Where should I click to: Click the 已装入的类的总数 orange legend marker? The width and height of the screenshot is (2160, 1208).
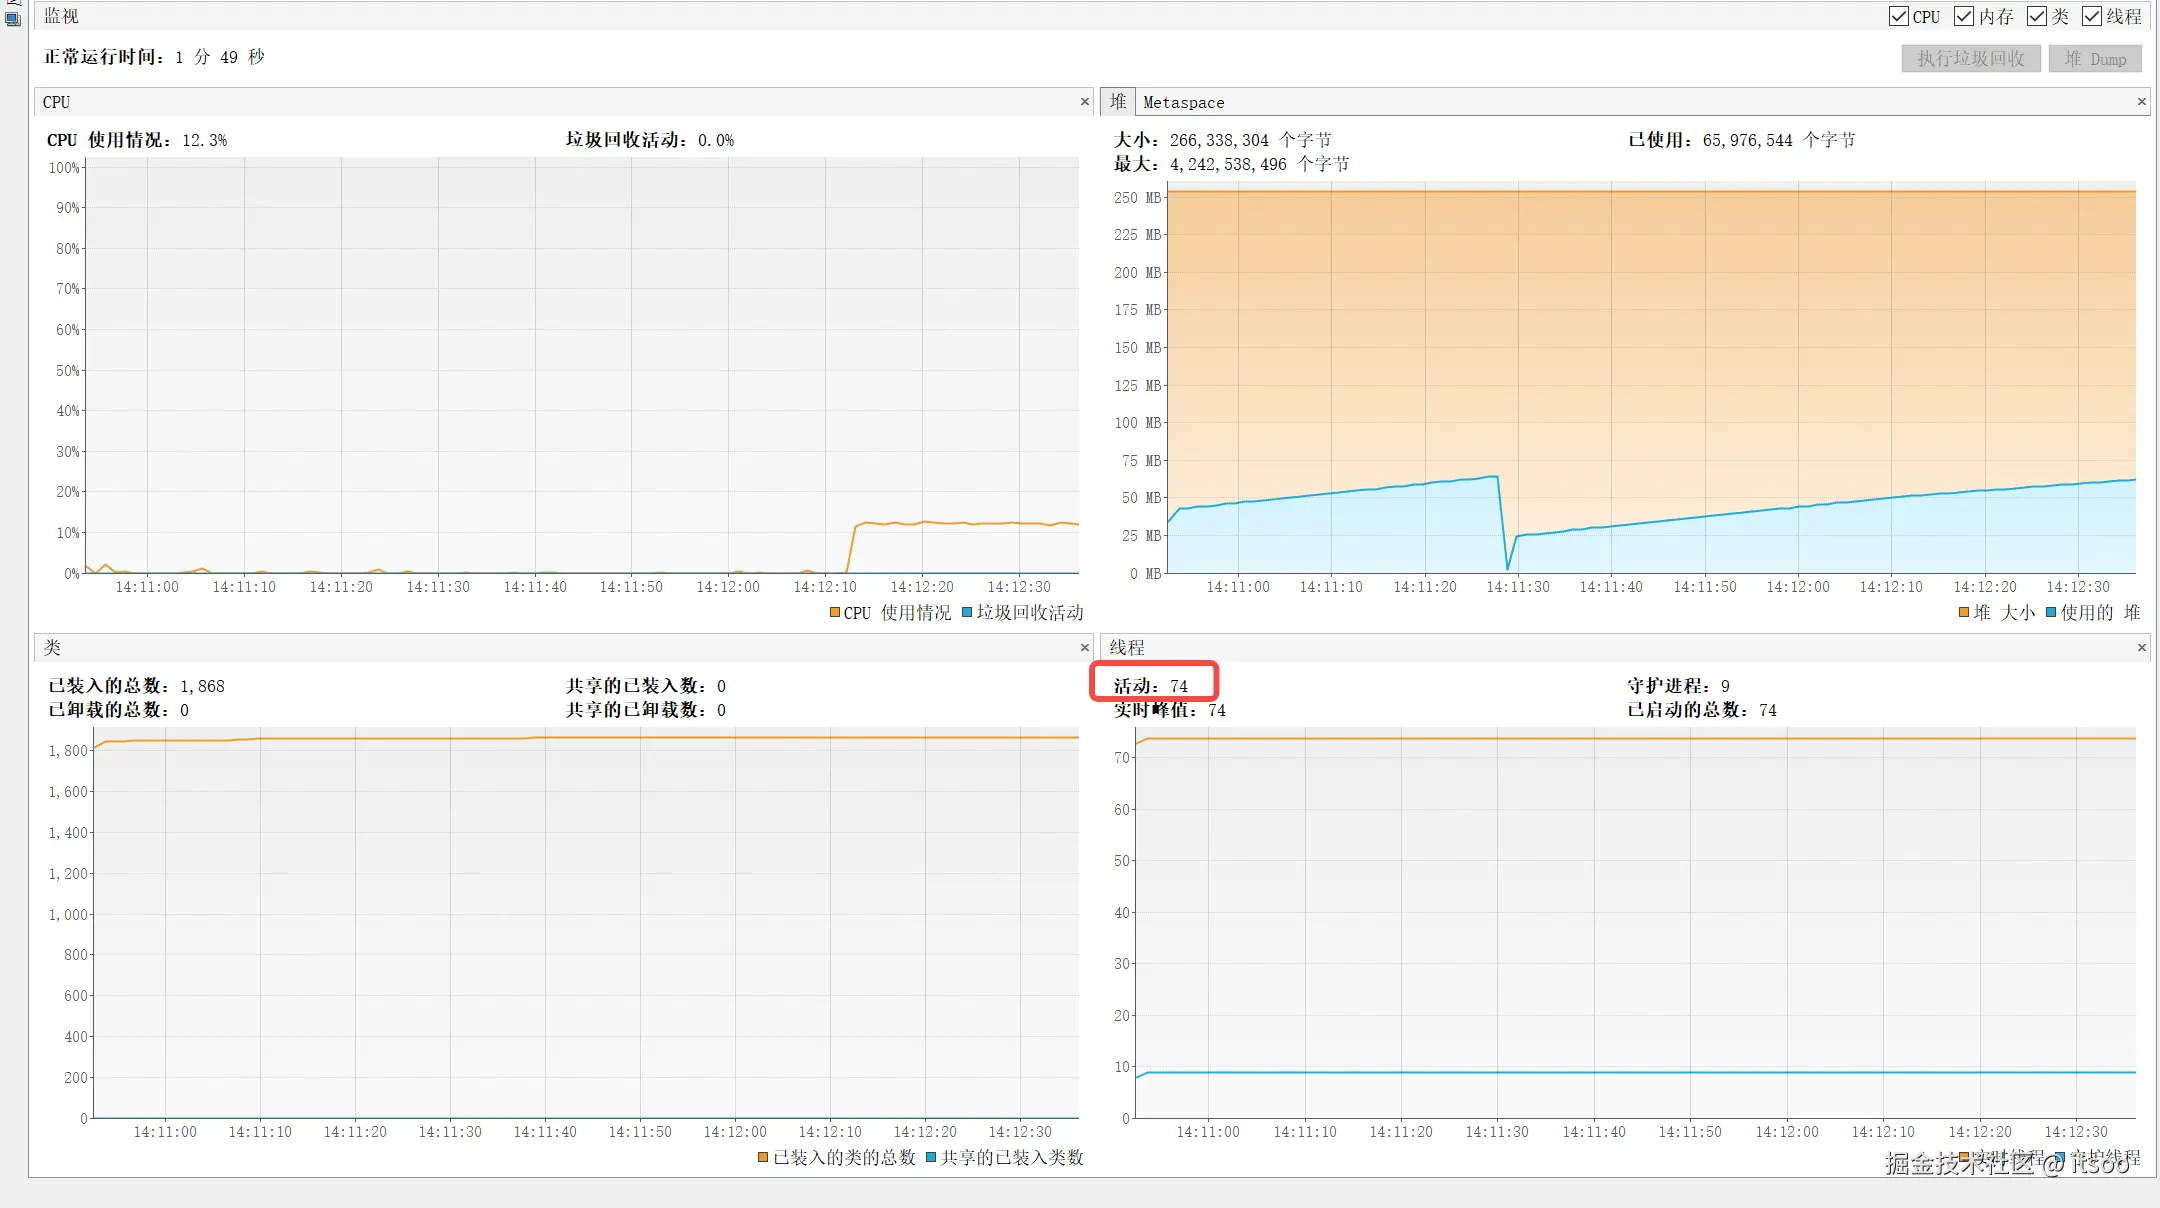(763, 1158)
